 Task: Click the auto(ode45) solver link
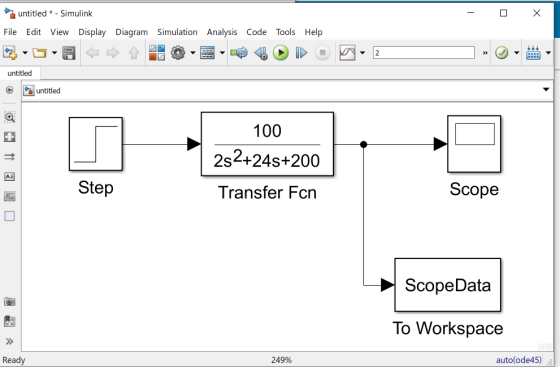click(x=518, y=360)
